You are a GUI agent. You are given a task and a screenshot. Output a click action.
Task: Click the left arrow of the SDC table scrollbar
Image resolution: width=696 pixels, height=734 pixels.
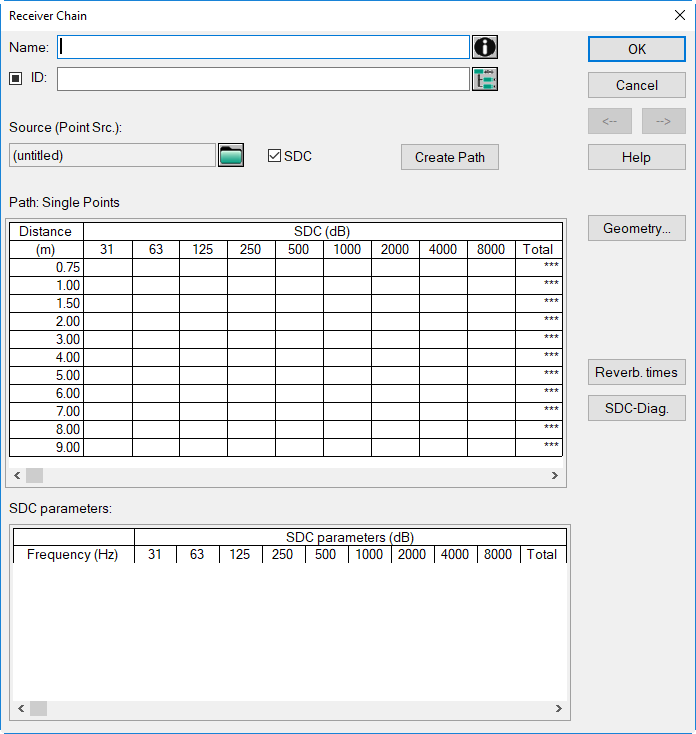(17, 476)
